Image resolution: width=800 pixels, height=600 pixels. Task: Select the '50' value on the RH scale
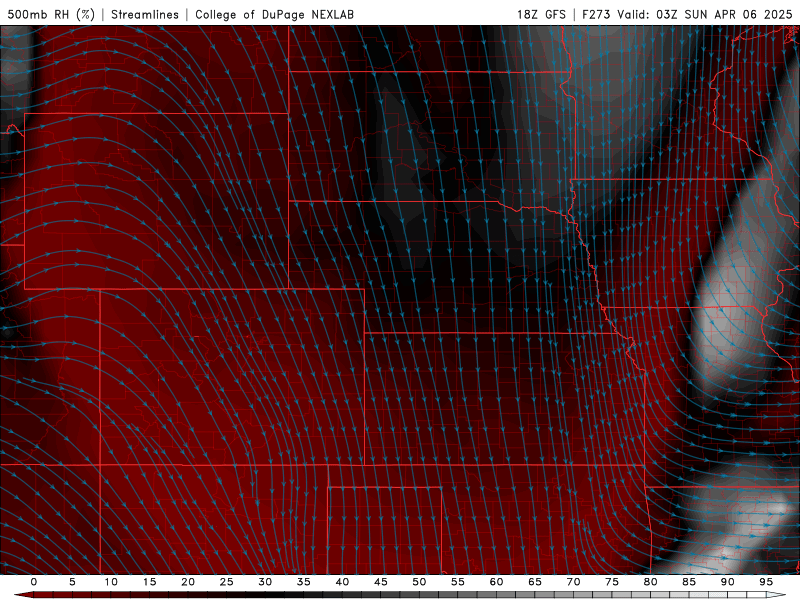[x=419, y=582]
